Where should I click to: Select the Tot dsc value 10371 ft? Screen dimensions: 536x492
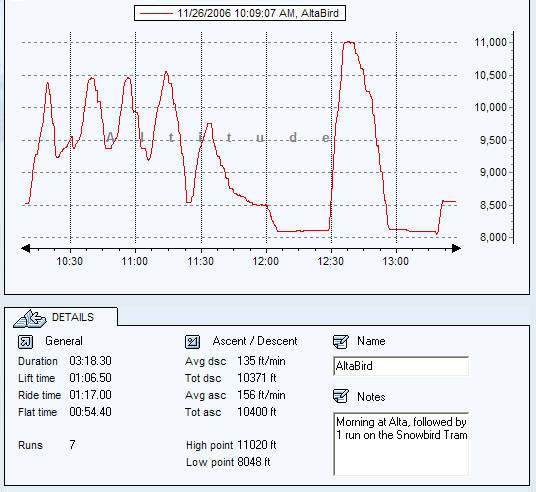pyautogui.click(x=257, y=378)
